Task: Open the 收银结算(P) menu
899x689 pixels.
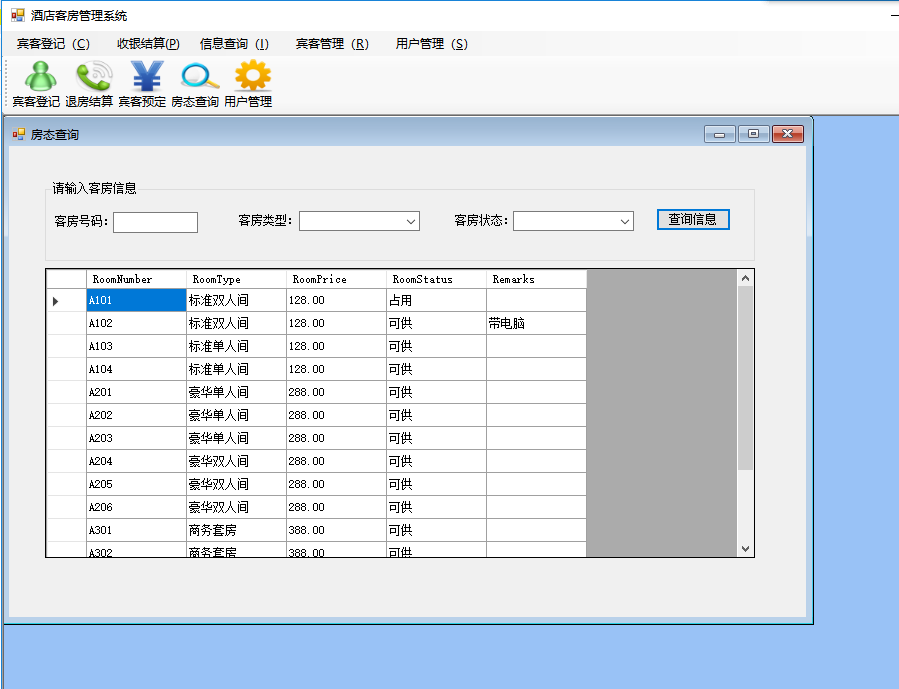Action: tap(148, 44)
